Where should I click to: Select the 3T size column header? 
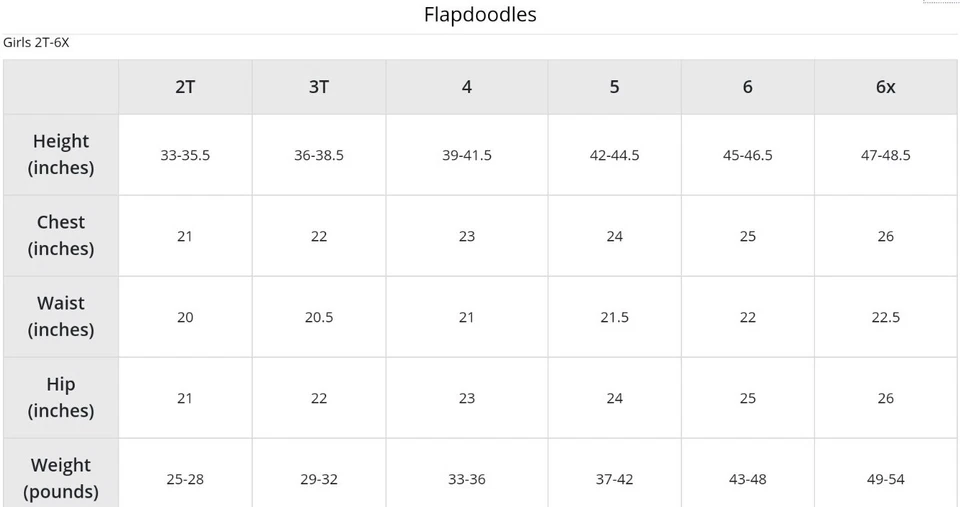[x=319, y=87]
